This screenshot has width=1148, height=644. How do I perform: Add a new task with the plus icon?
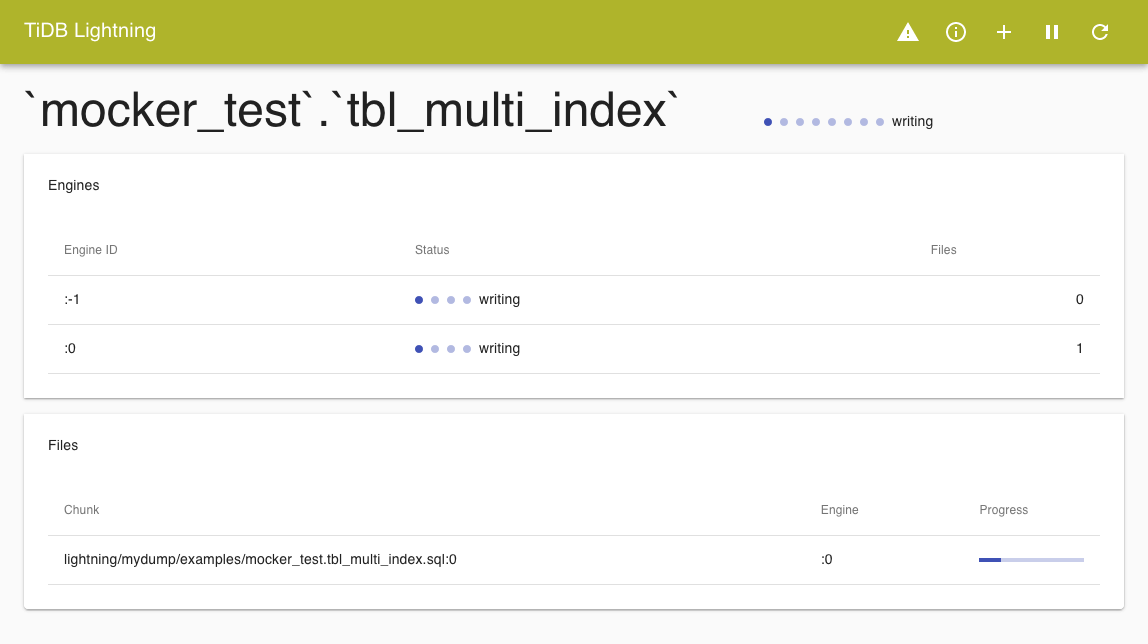(x=1003, y=32)
